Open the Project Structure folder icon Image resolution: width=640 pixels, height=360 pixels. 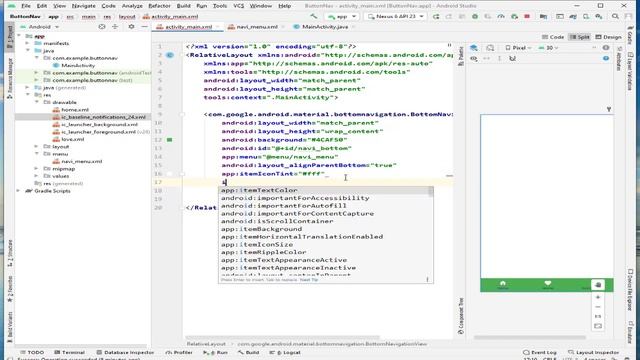point(543,16)
